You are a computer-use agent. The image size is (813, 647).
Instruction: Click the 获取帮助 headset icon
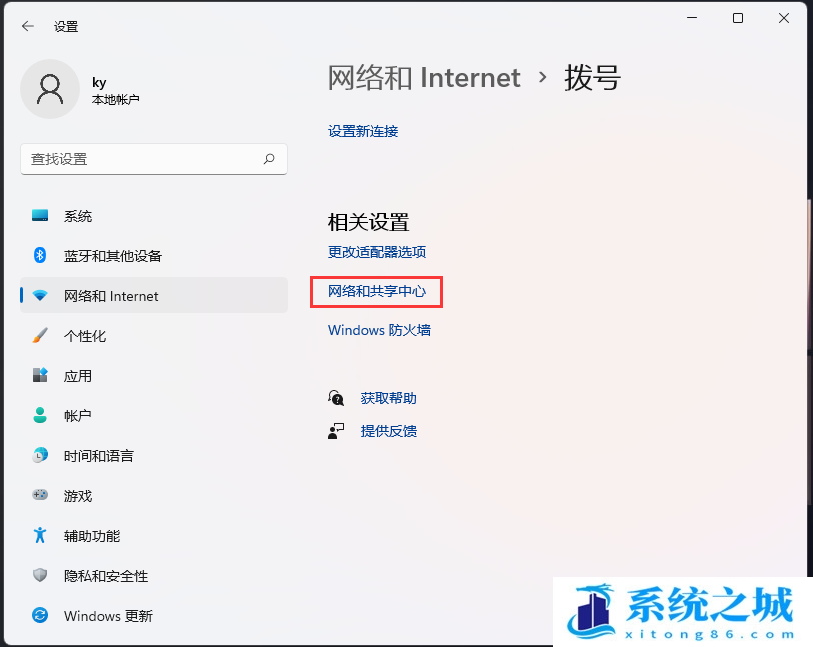(x=336, y=398)
